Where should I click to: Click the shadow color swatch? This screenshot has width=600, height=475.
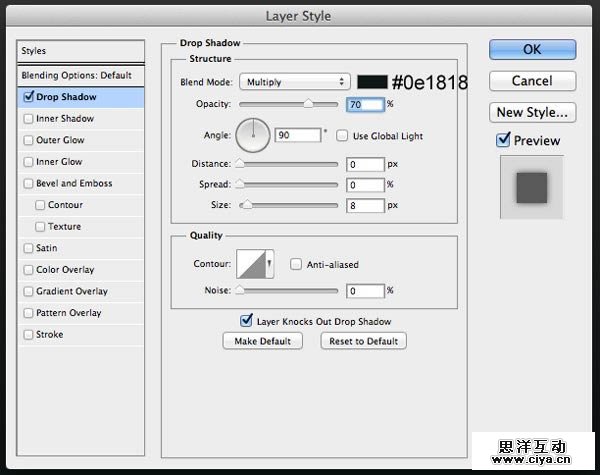click(372, 82)
